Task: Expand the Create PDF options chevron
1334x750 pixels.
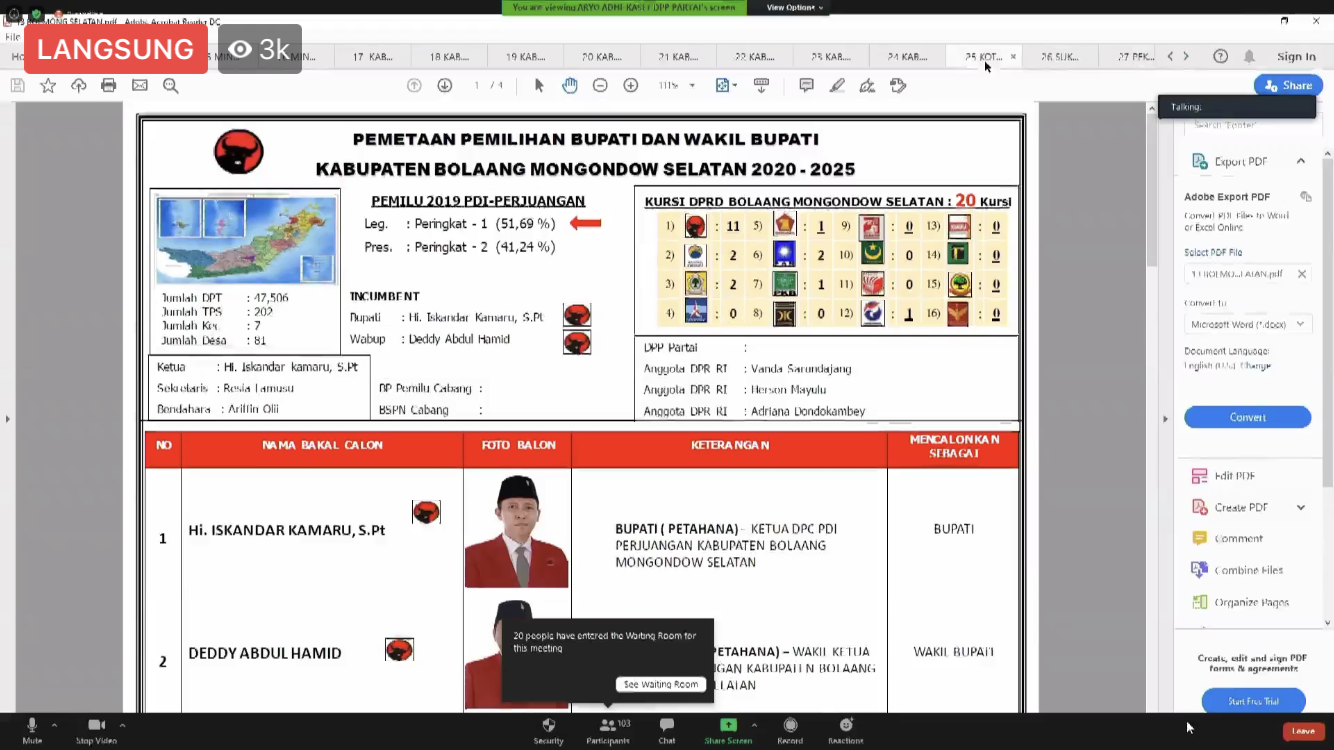Action: [x=1301, y=508]
